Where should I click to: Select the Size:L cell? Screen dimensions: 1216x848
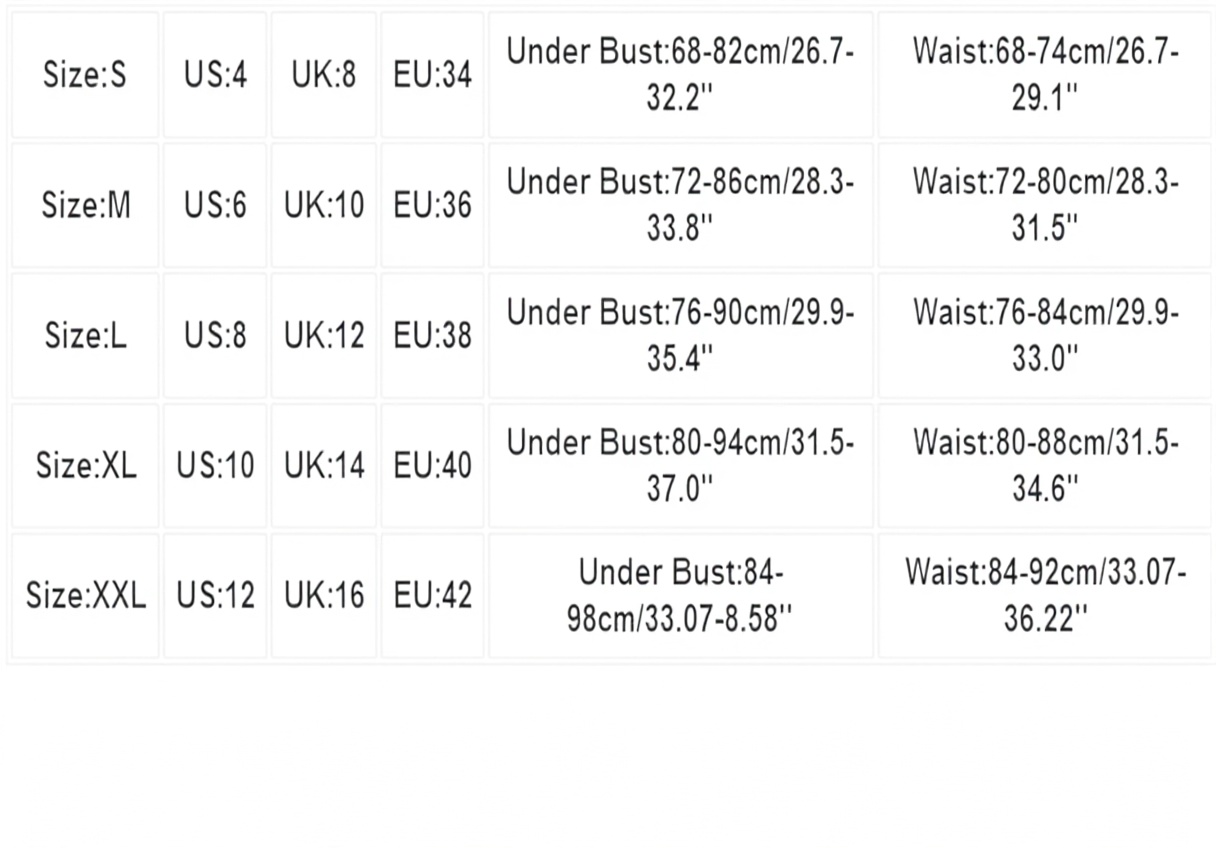click(x=85, y=335)
